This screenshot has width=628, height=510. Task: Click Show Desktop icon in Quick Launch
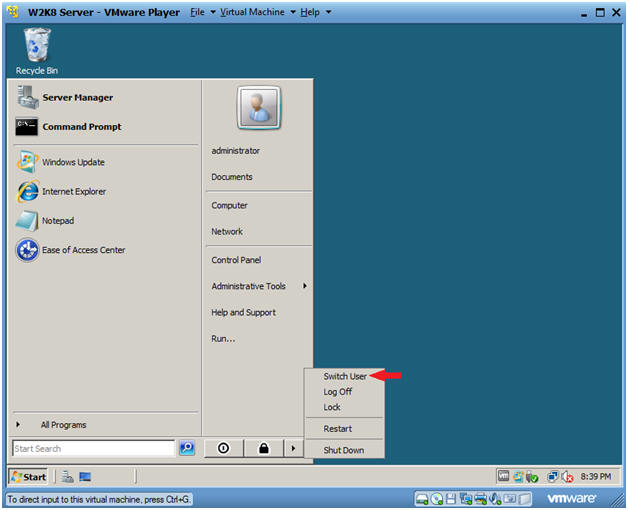(85, 477)
